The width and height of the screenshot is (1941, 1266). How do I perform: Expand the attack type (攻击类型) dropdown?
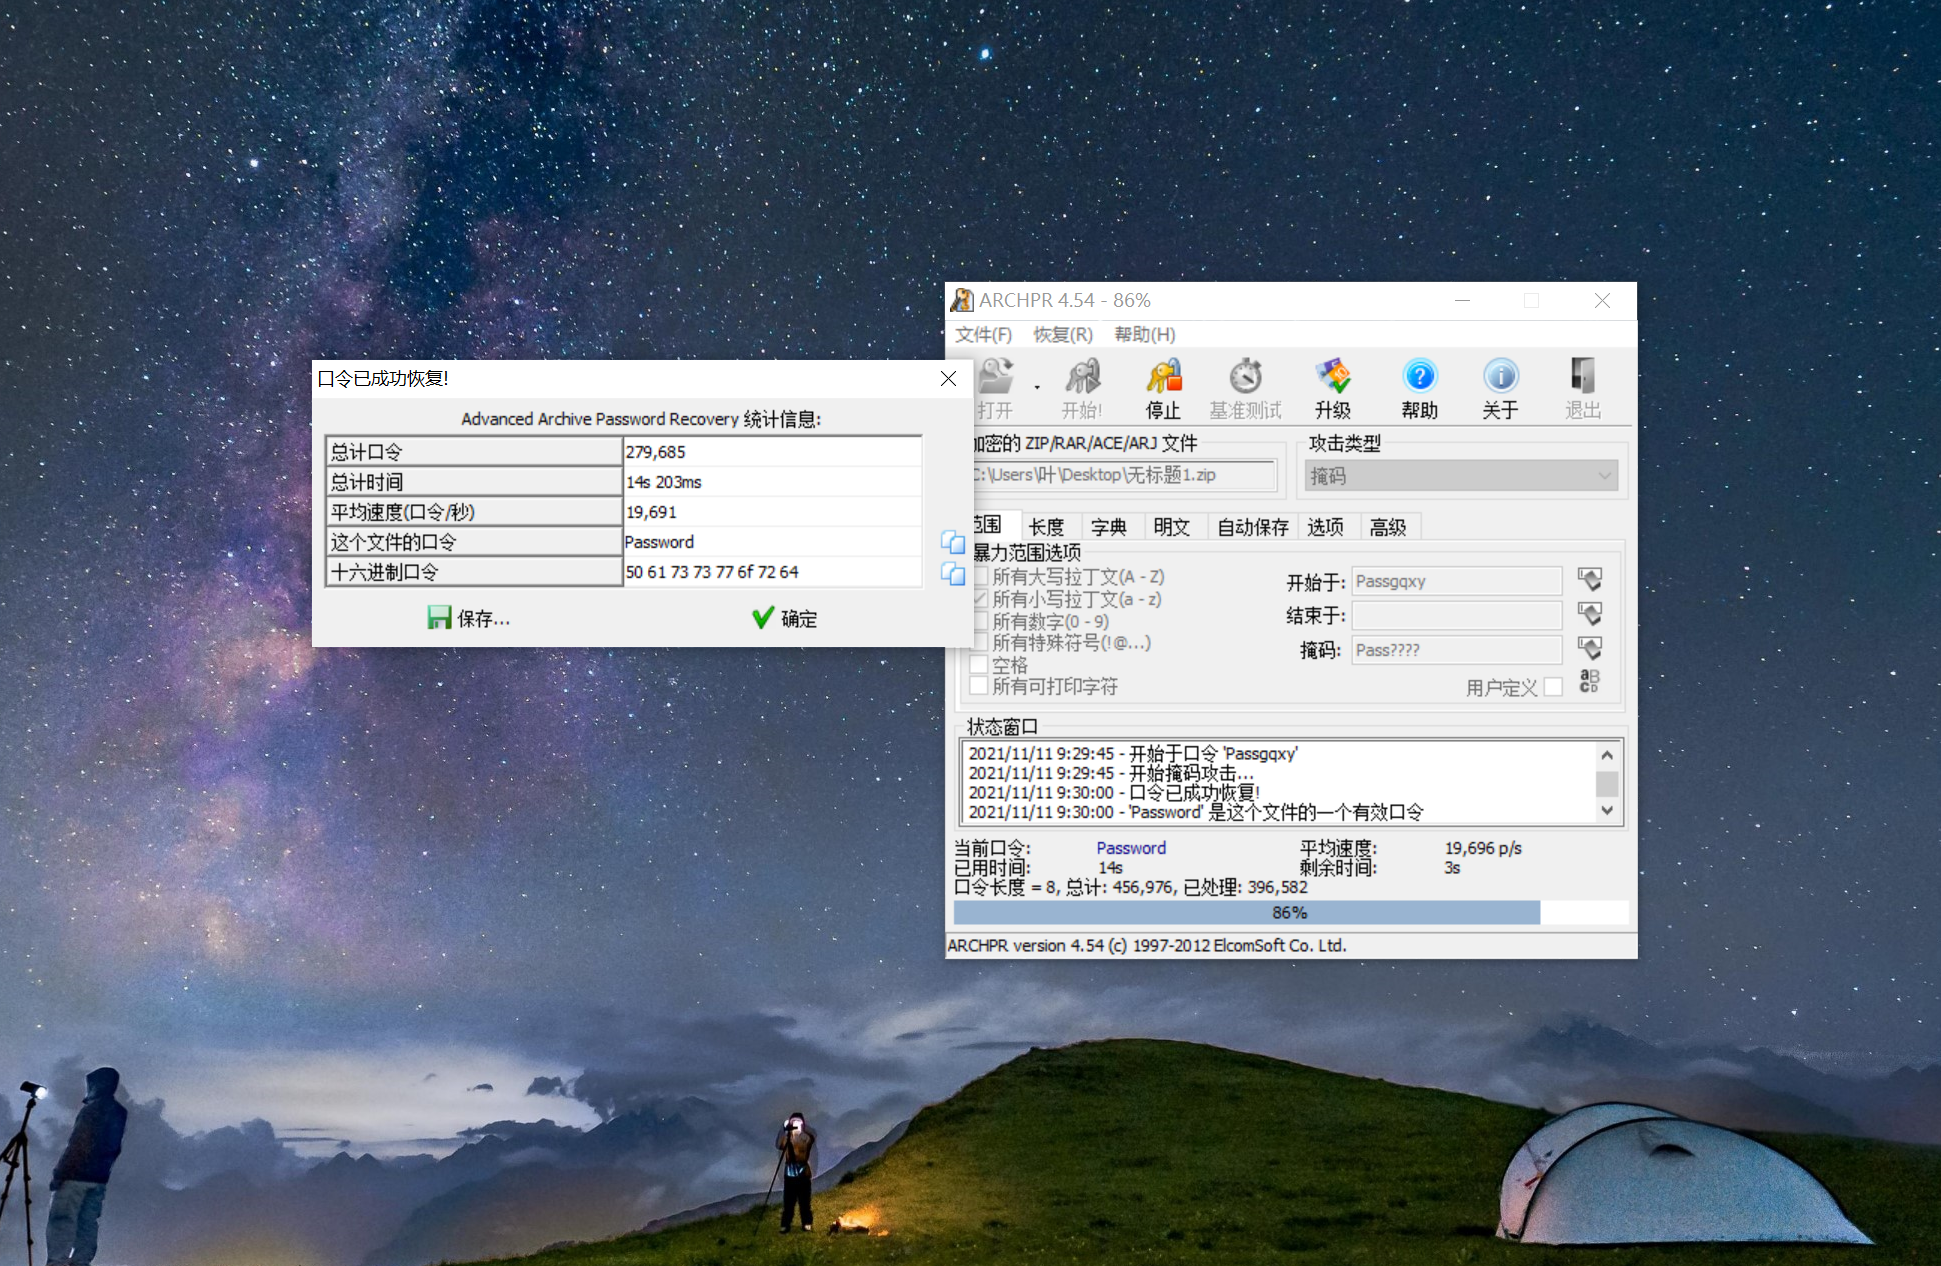click(x=1604, y=476)
